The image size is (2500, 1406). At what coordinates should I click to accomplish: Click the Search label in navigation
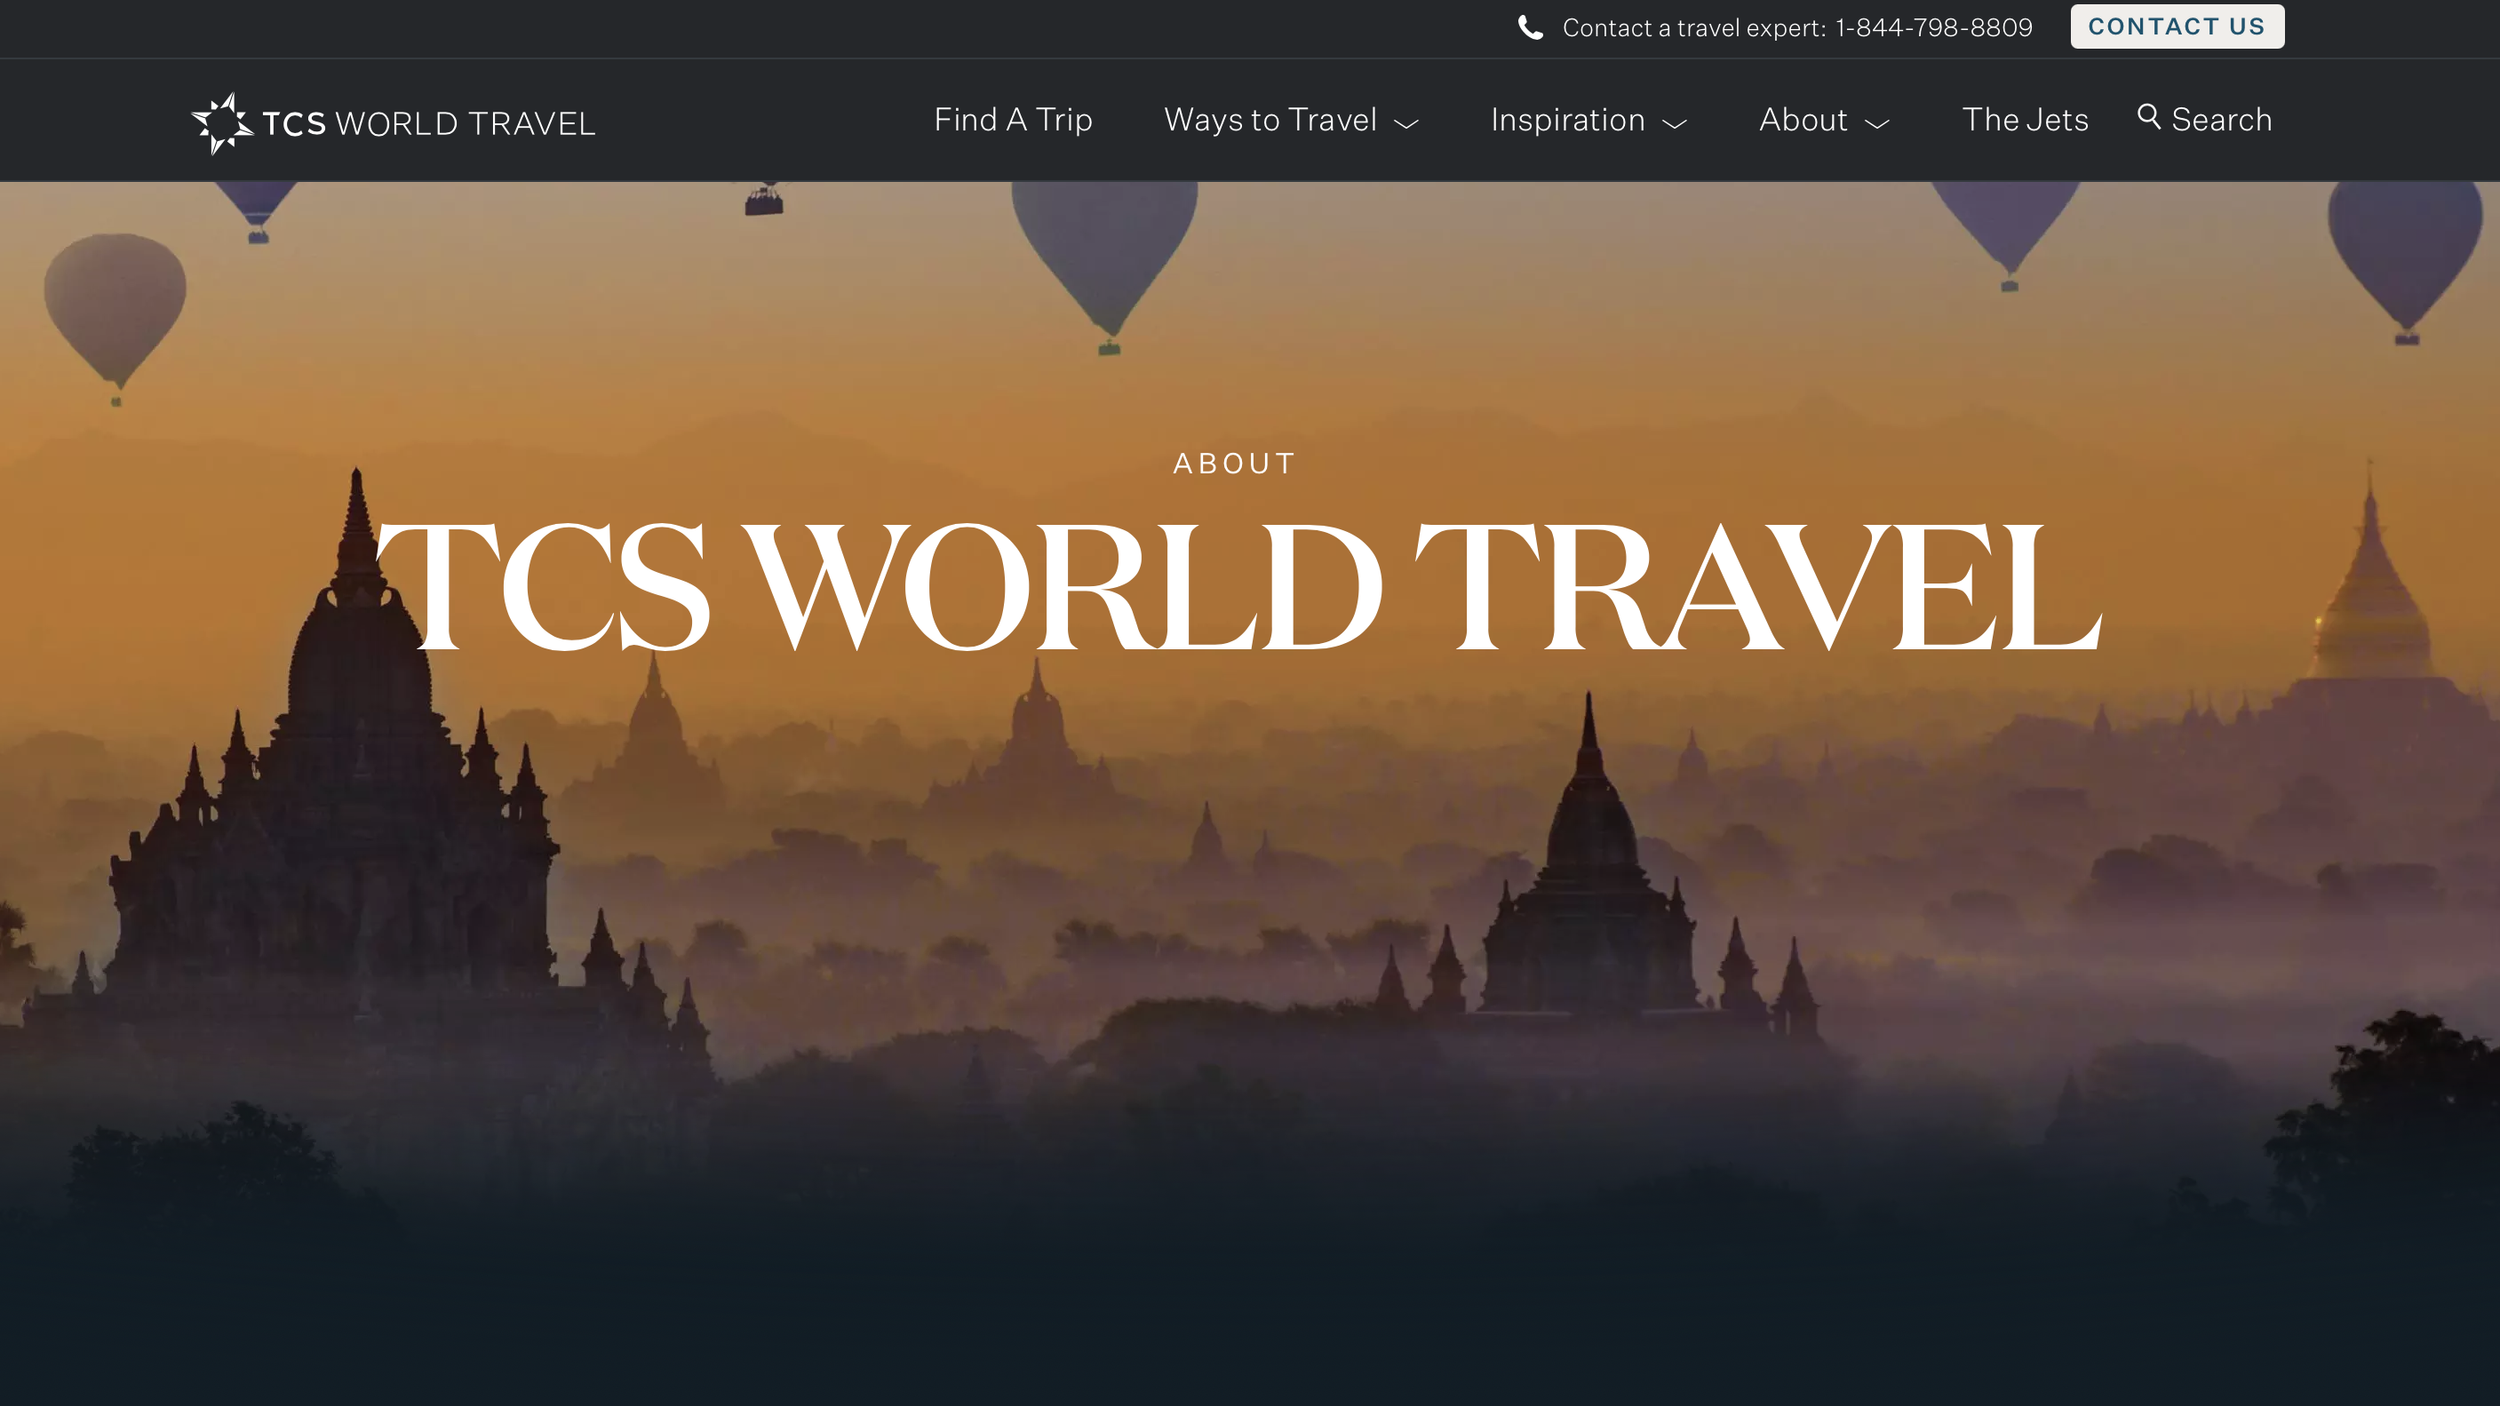coord(2221,120)
